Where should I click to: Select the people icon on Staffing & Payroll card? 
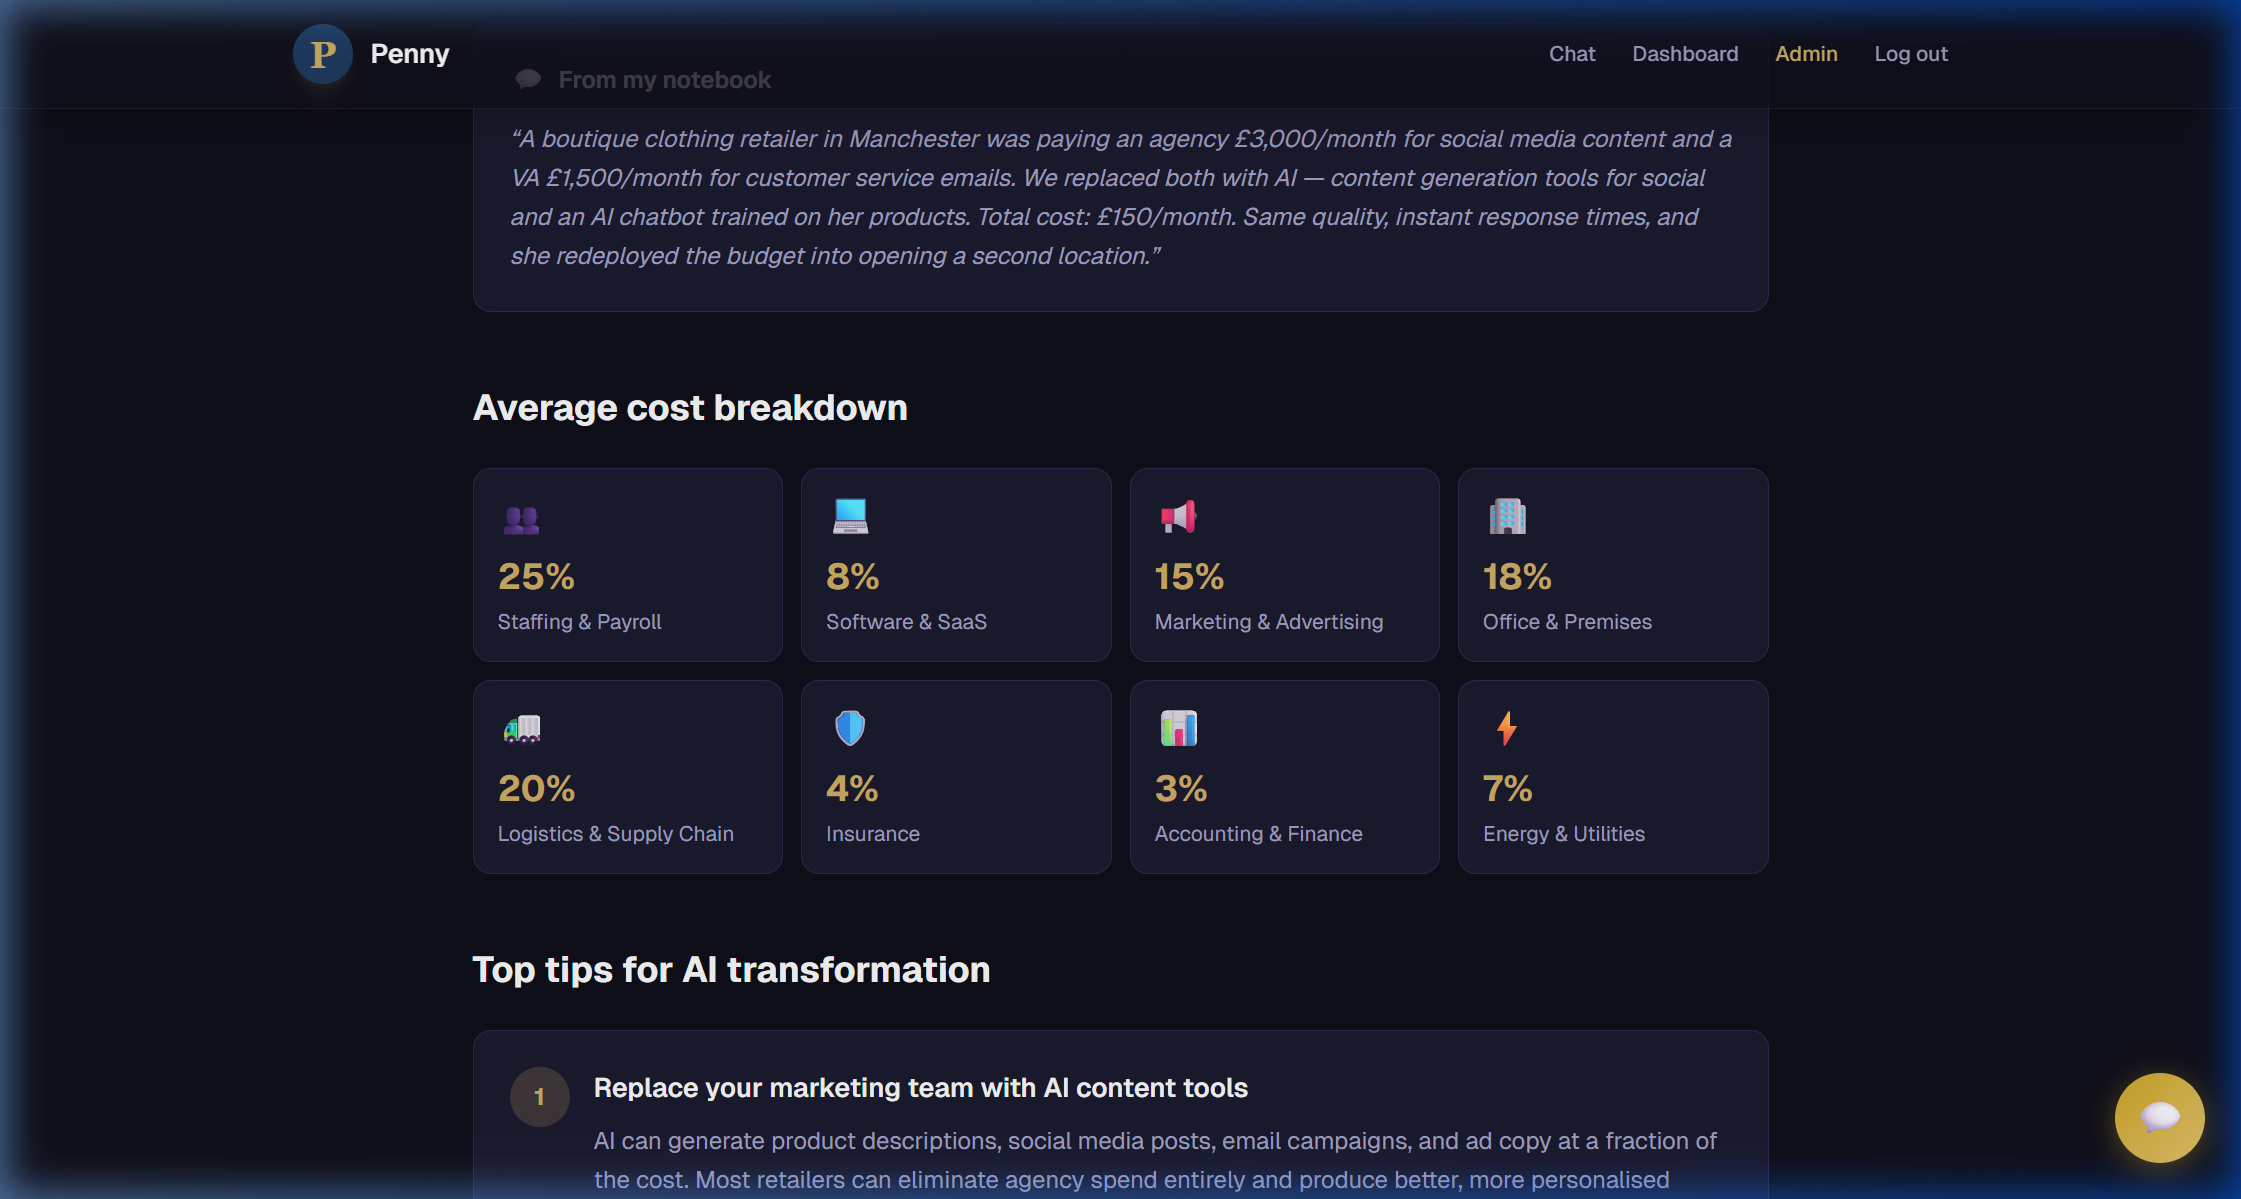click(522, 518)
